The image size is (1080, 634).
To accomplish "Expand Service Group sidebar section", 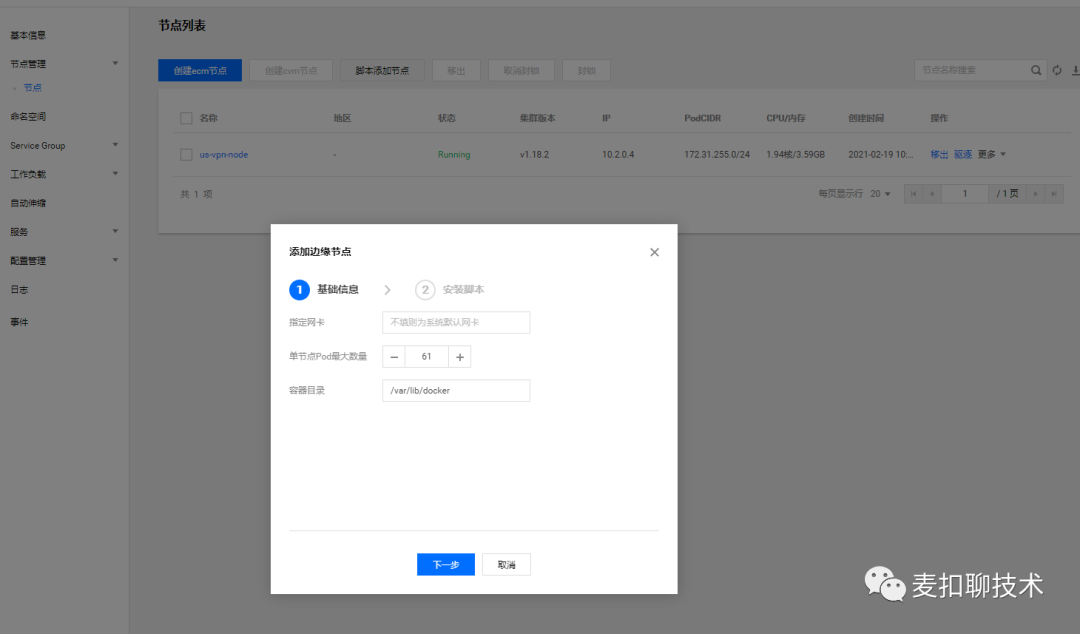I will [115, 145].
